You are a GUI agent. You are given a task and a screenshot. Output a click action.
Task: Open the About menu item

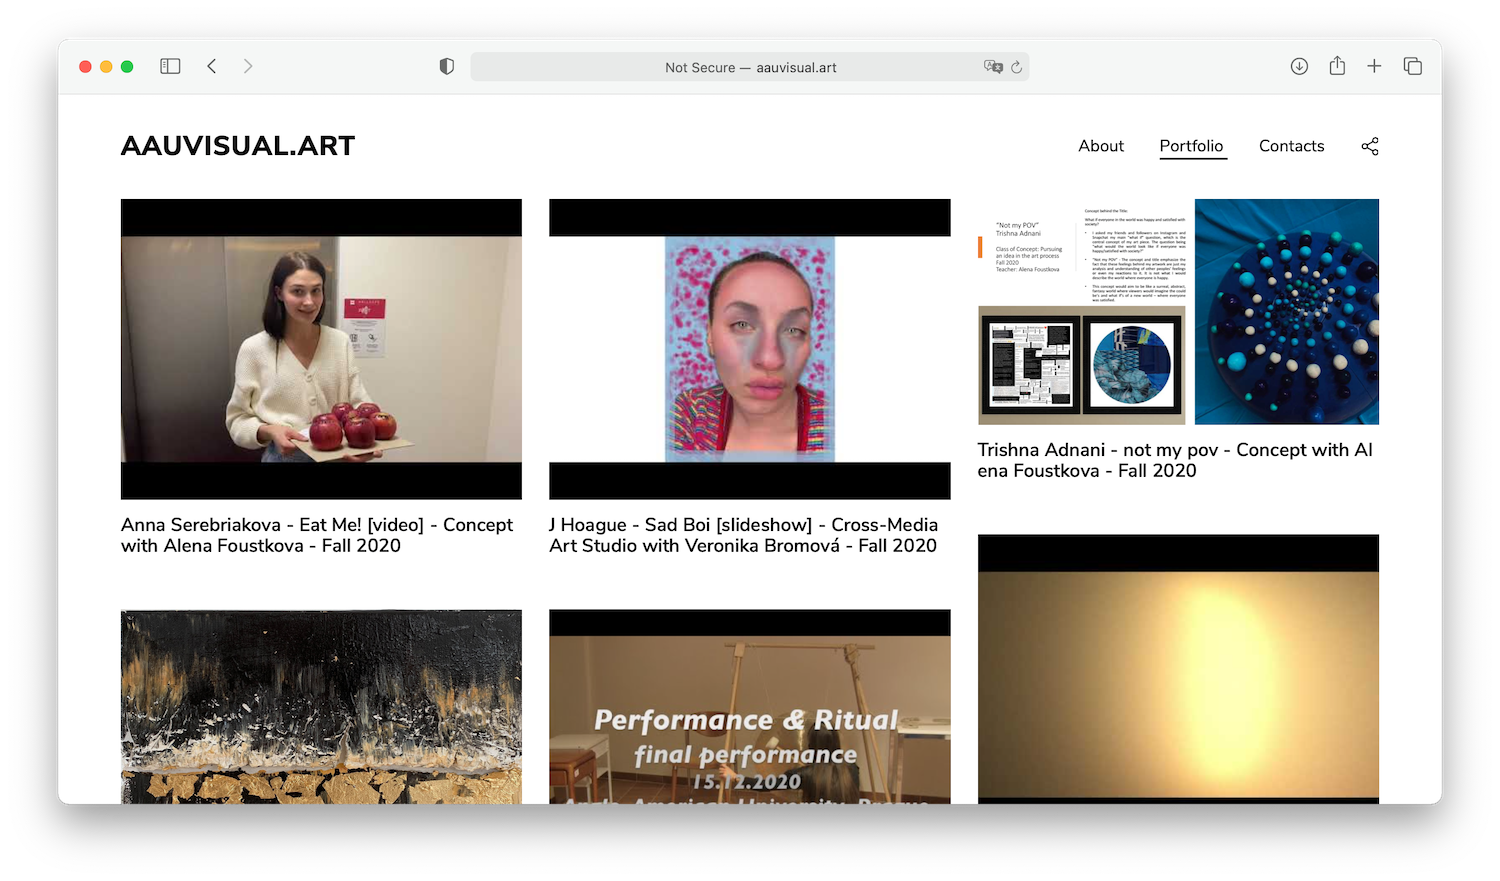pyautogui.click(x=1101, y=146)
